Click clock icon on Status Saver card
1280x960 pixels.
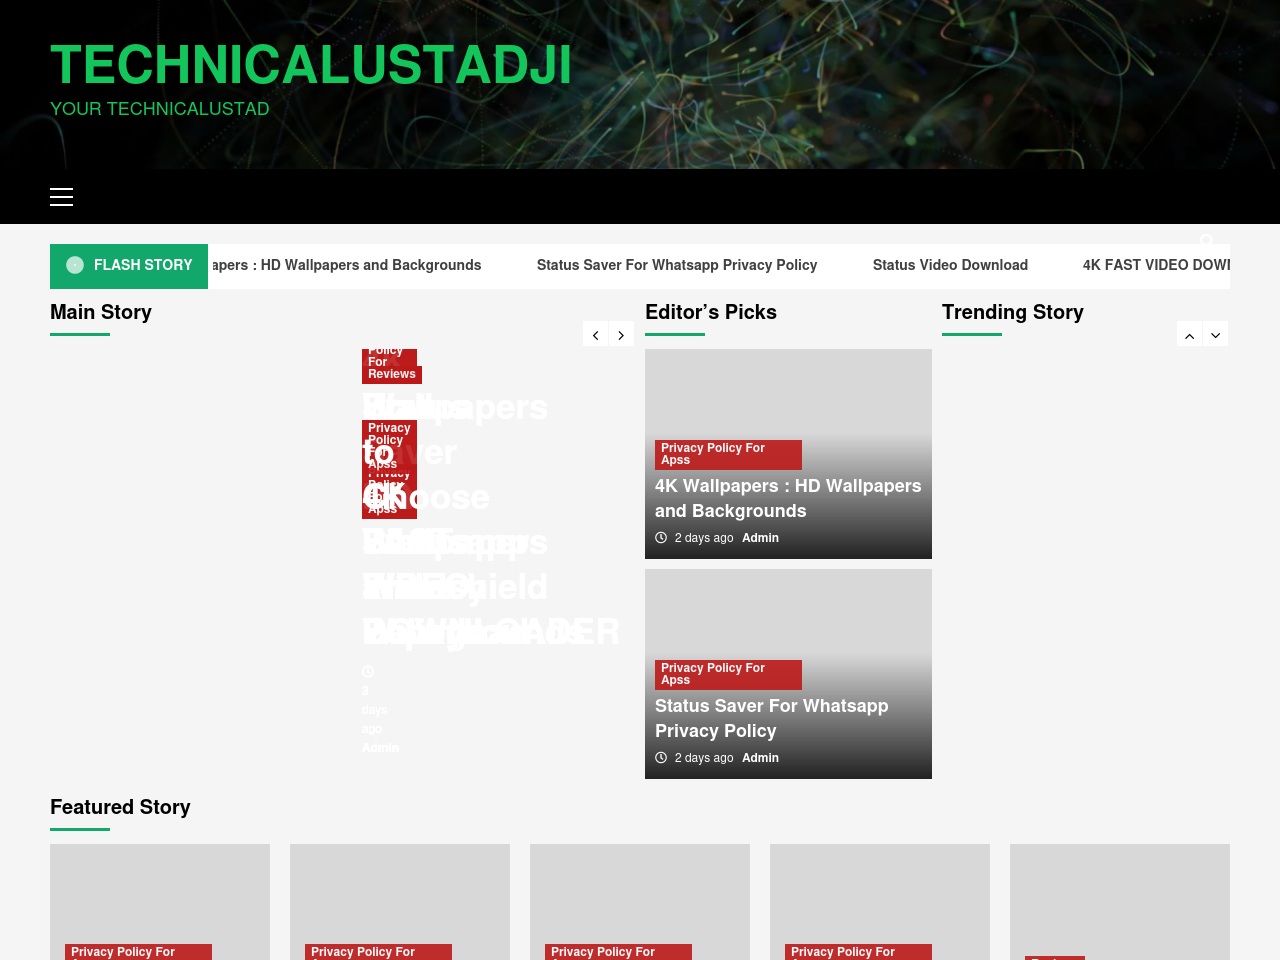point(661,758)
